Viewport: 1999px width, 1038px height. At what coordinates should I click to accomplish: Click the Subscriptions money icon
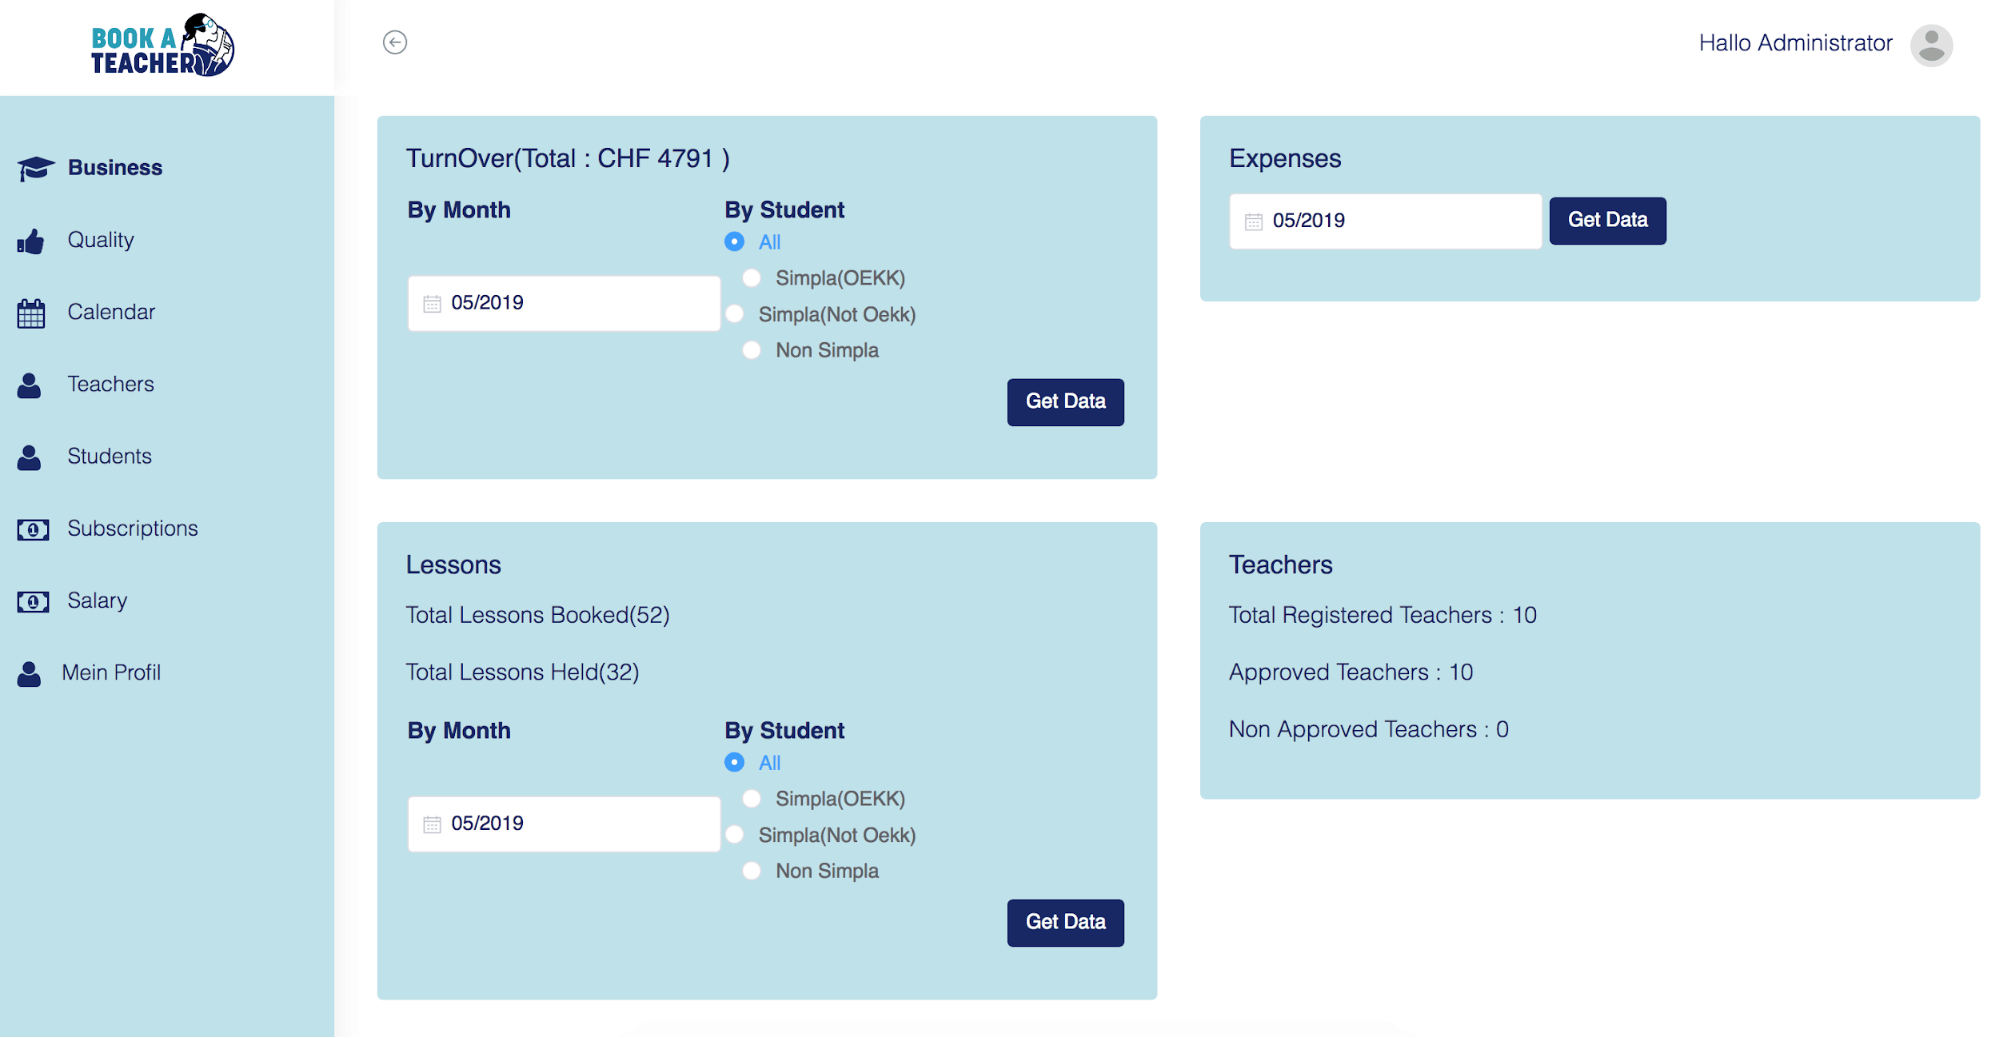31,529
